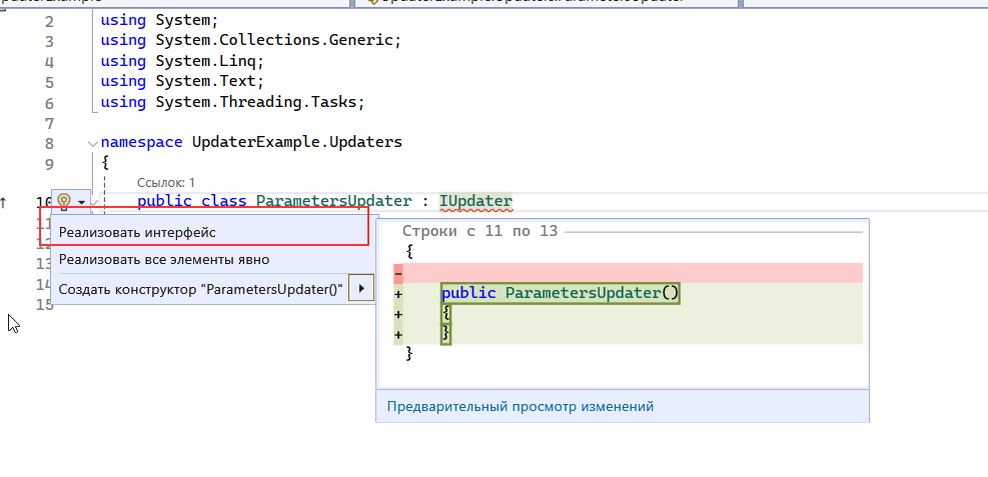This screenshot has height=477, width=988.
Task: Click "using System.Collections.Generic;" line
Action: (x=251, y=42)
